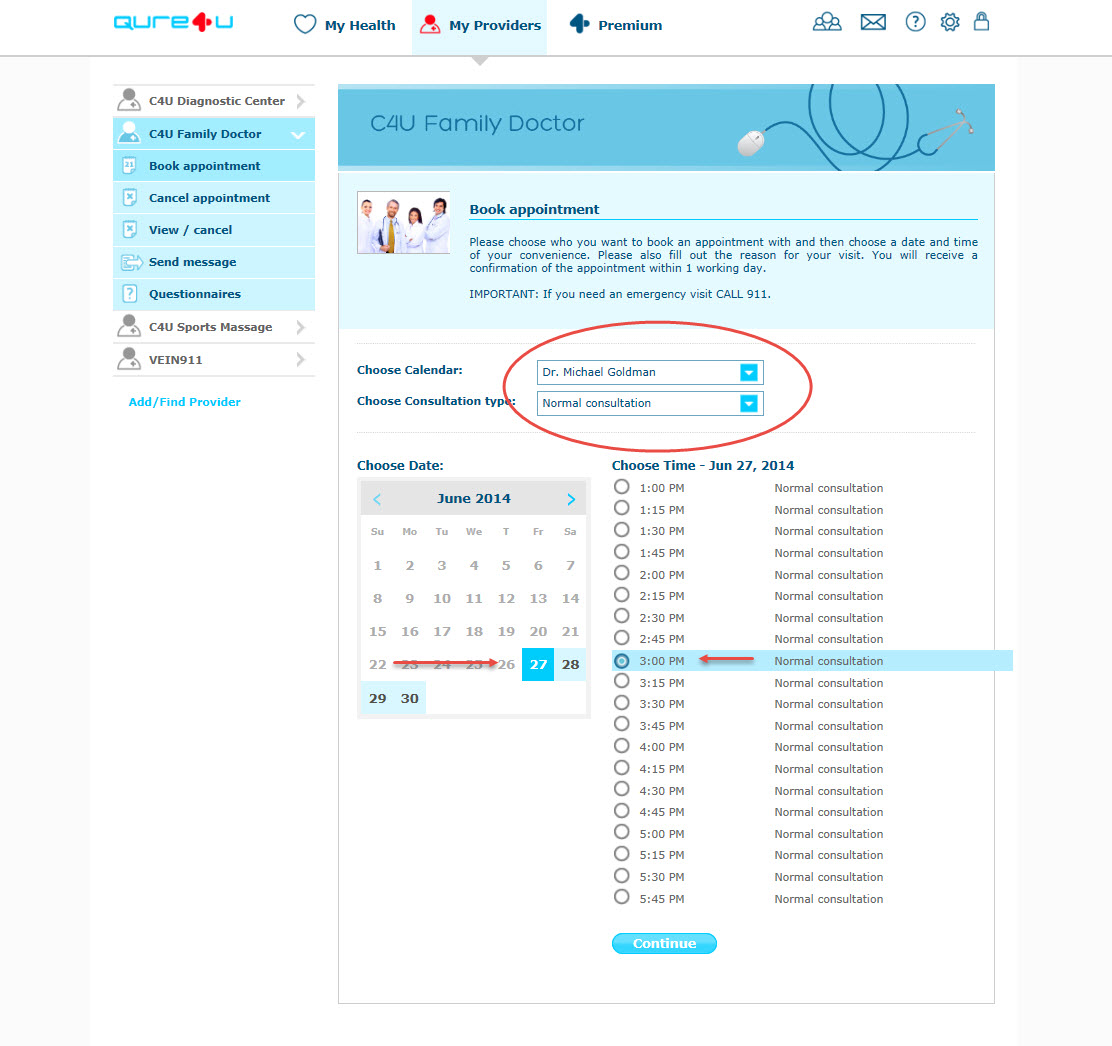Select the 5:30 PM time slot
Viewport: 1112px width, 1046px height.
622,876
